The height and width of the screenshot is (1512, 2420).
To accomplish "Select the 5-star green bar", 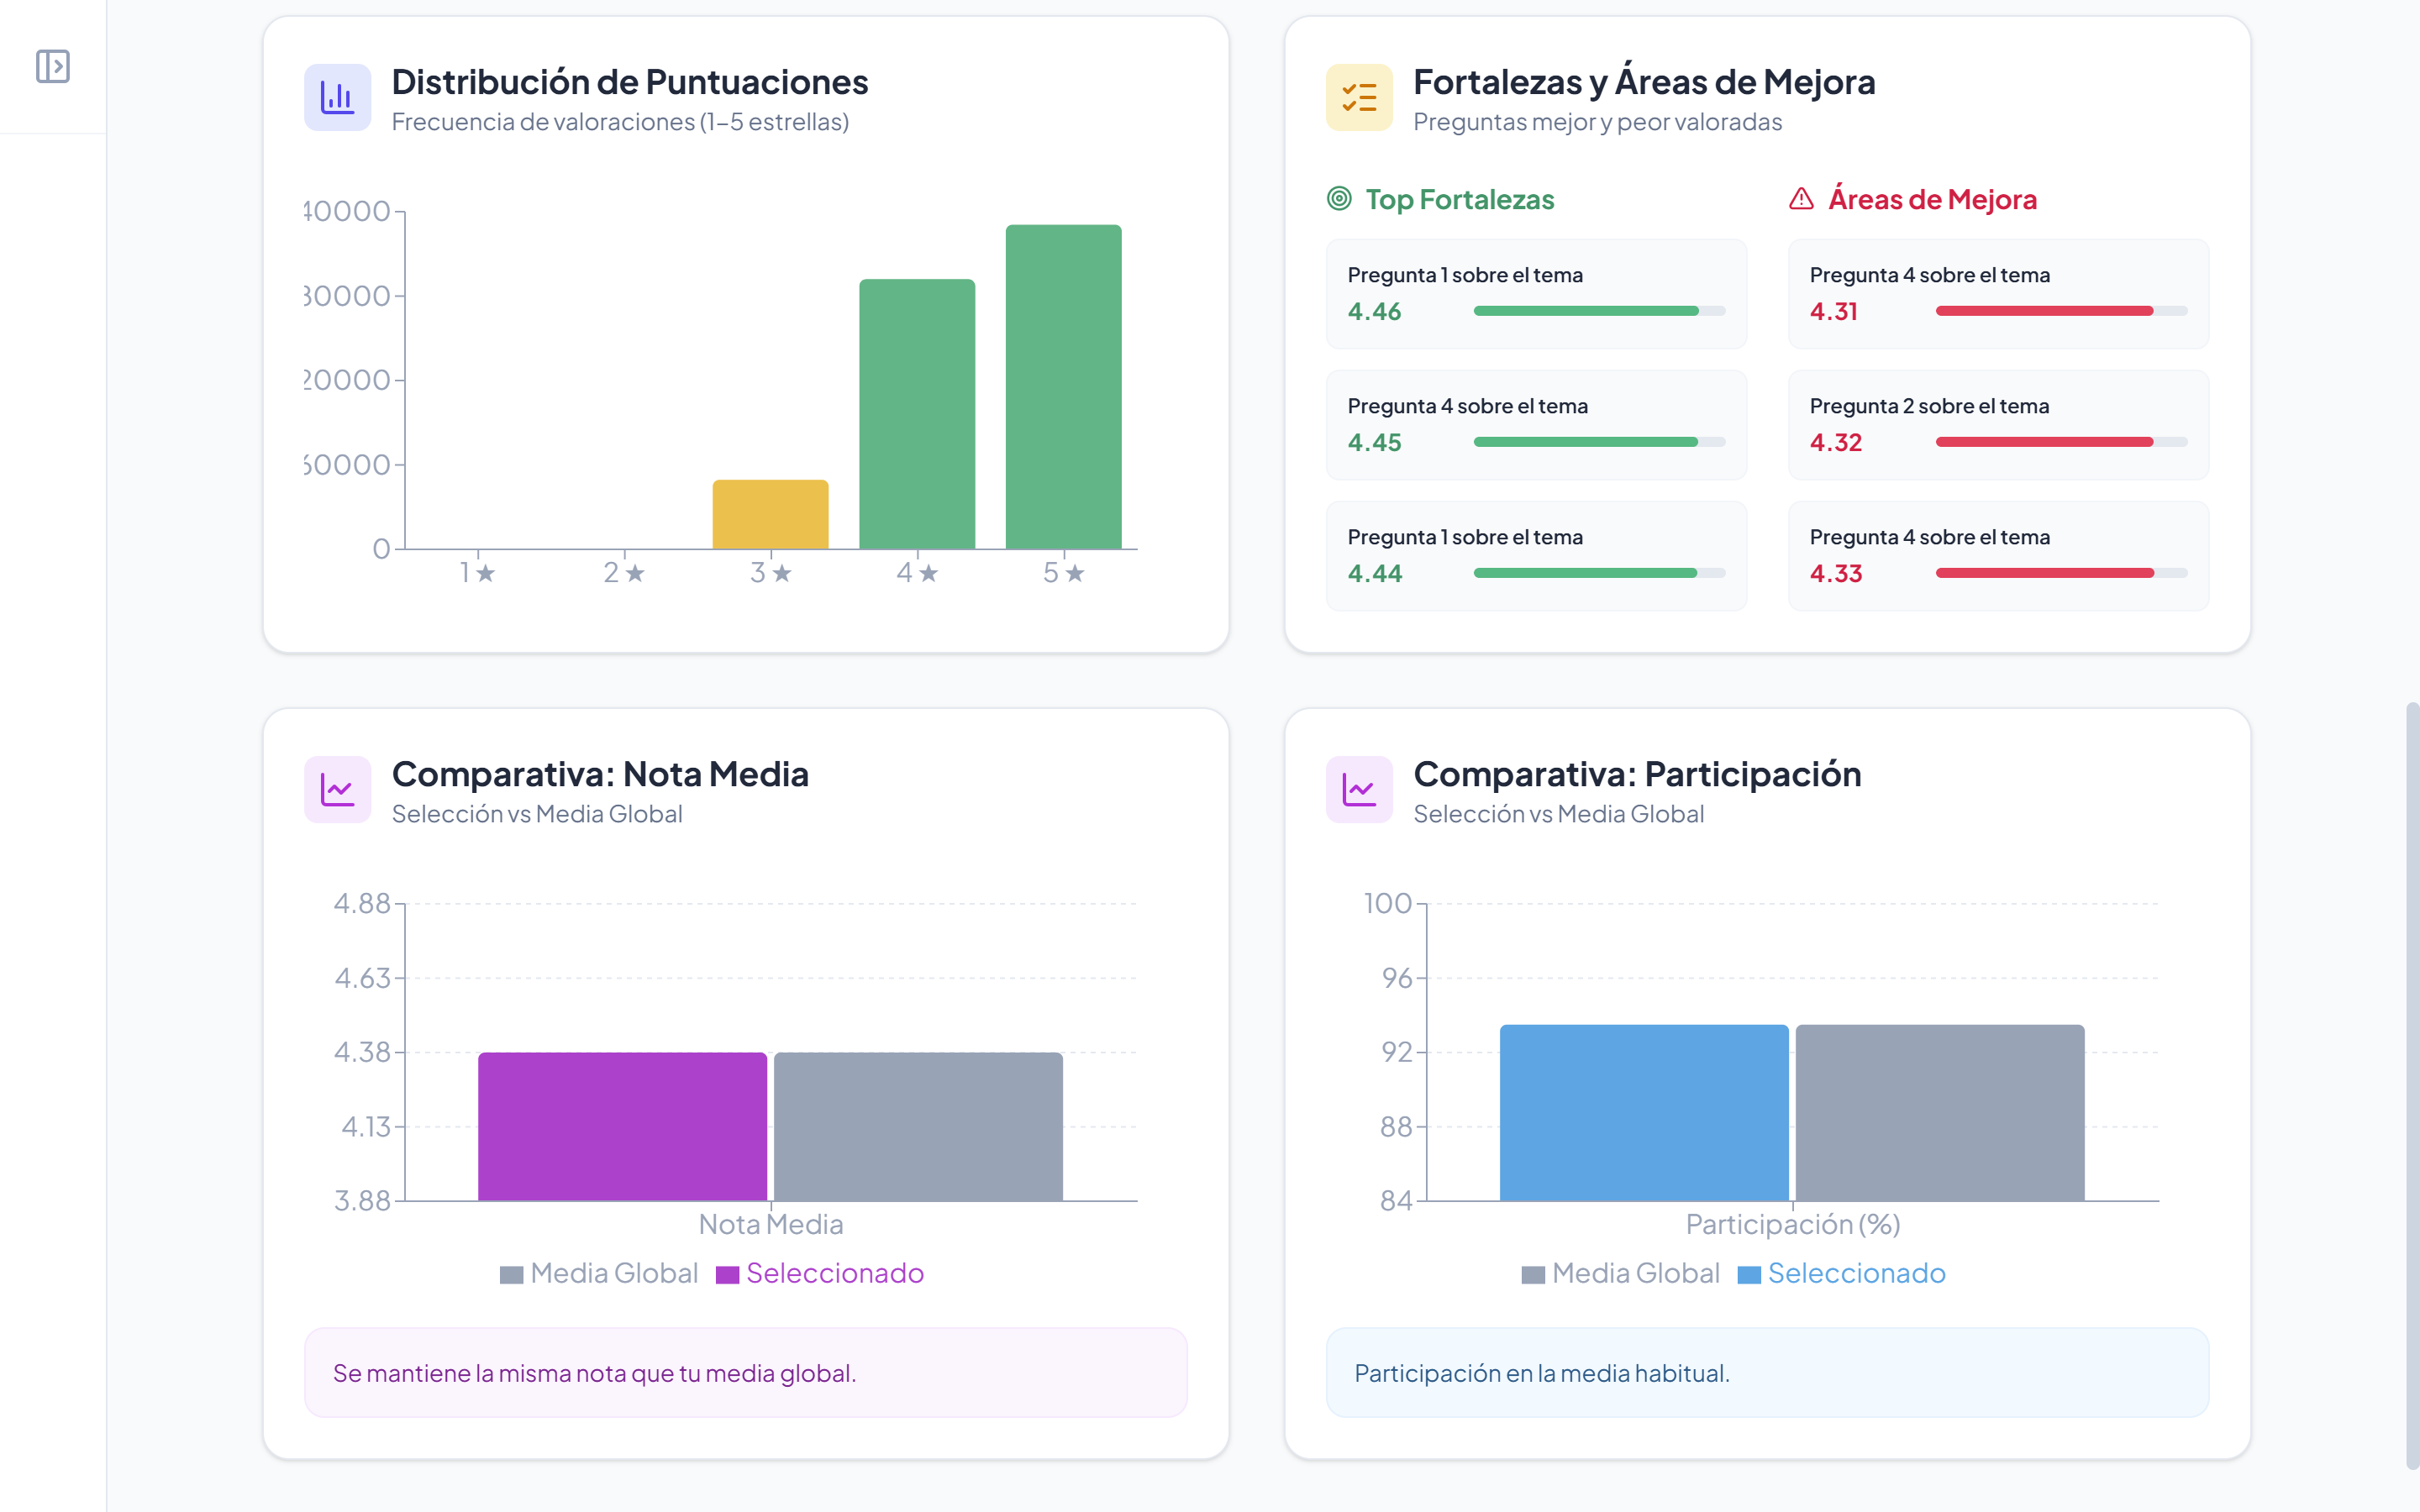I will [1064, 387].
